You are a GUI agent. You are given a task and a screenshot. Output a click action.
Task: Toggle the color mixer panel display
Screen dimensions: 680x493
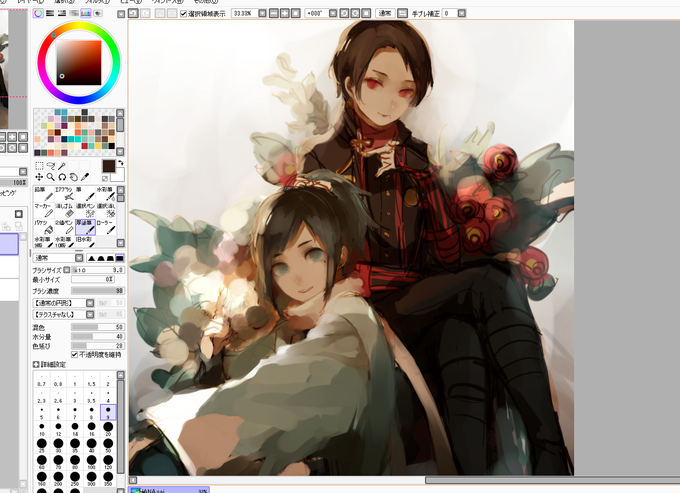pos(74,13)
